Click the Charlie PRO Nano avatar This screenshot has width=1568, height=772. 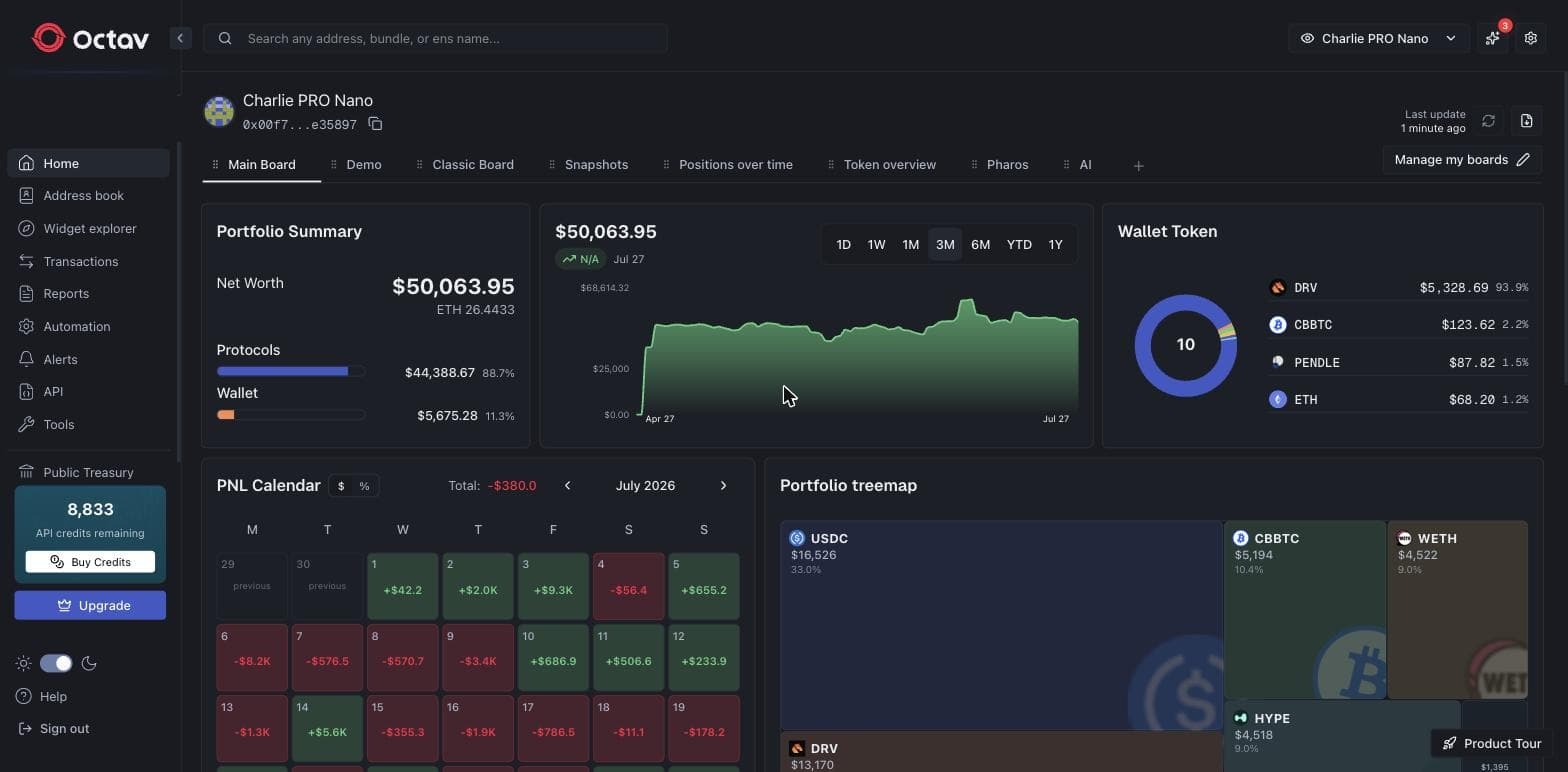[x=219, y=111]
